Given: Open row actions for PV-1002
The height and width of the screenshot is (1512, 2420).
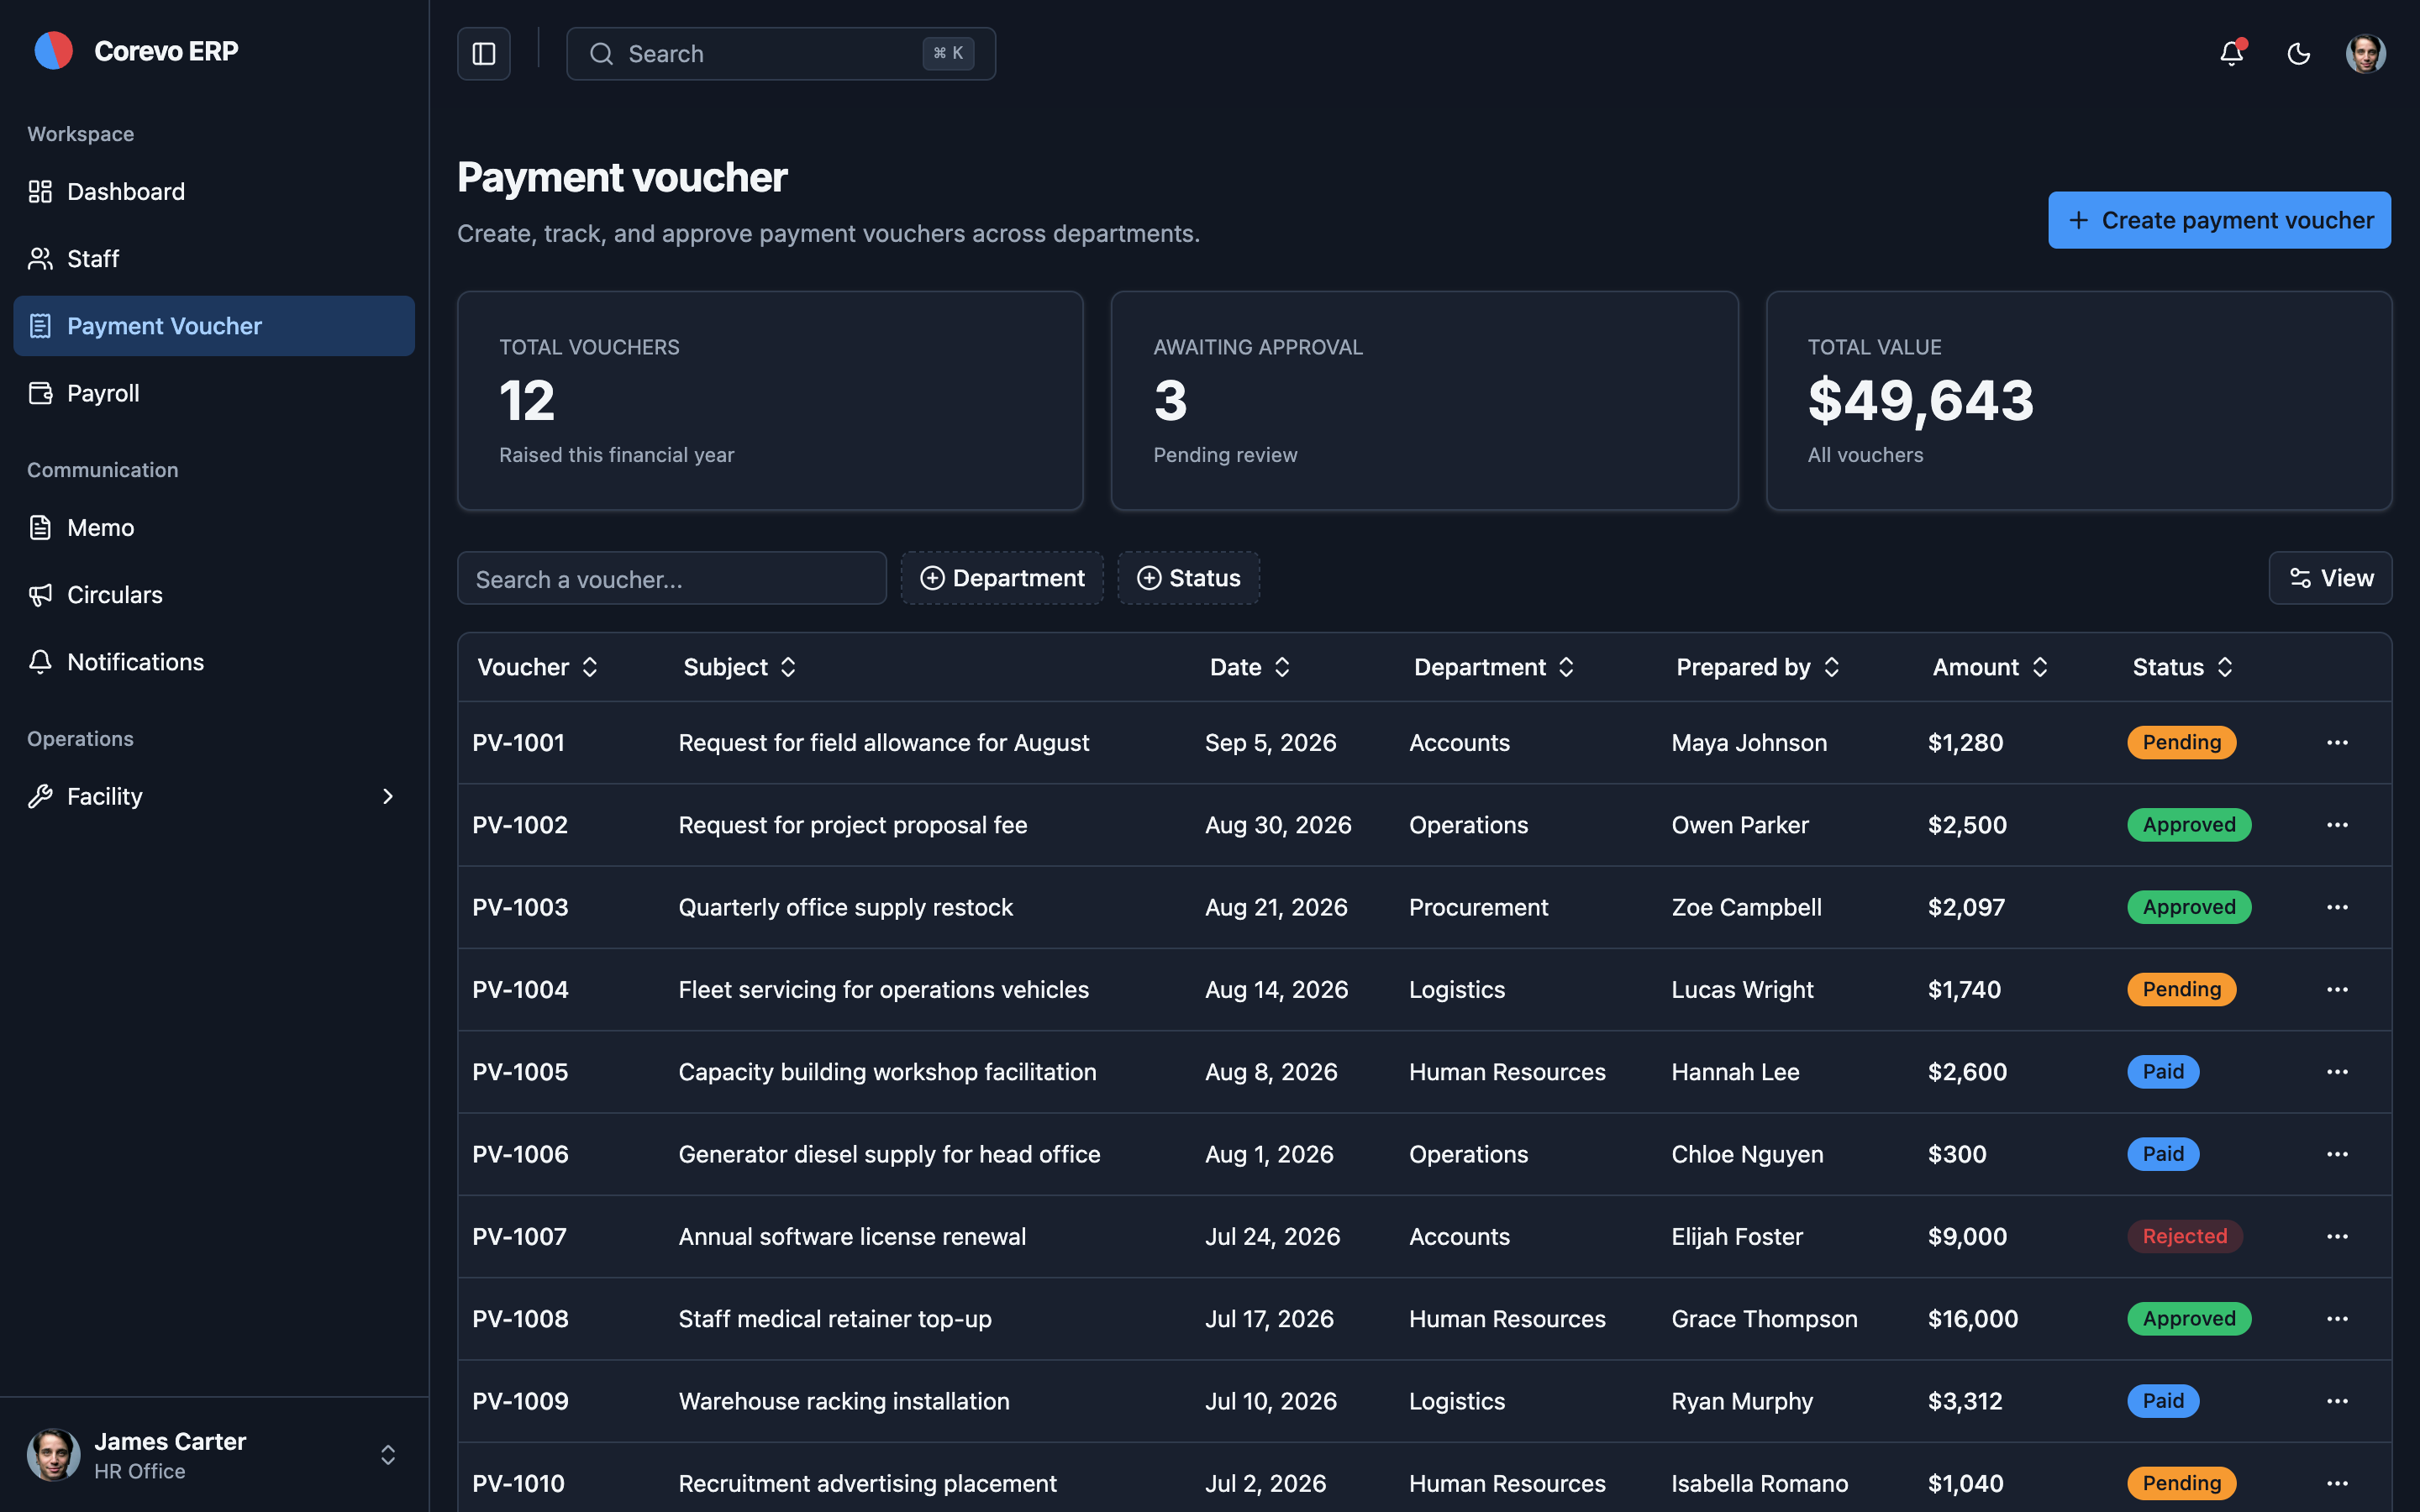Looking at the screenshot, I should (x=2337, y=825).
